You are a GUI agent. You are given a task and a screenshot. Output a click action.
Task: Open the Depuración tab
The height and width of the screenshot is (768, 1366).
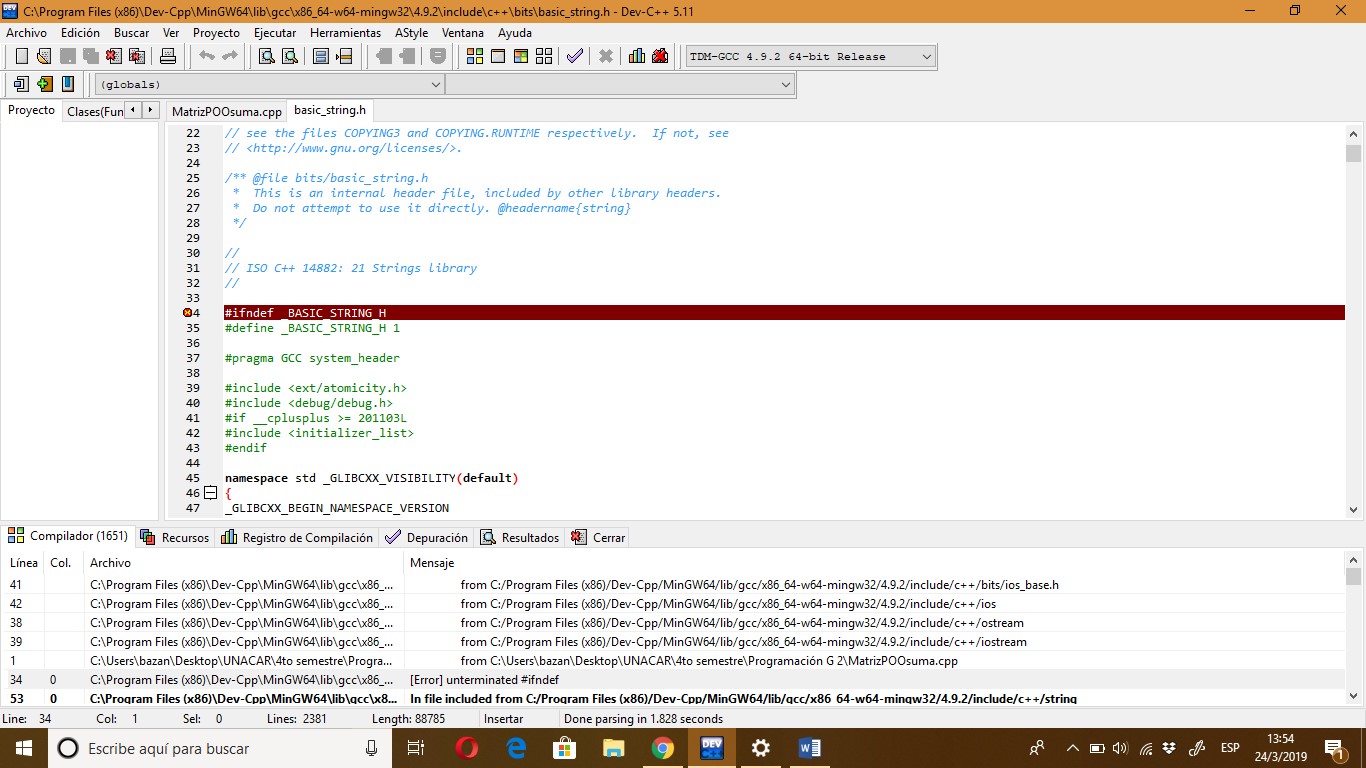pyautogui.click(x=427, y=537)
